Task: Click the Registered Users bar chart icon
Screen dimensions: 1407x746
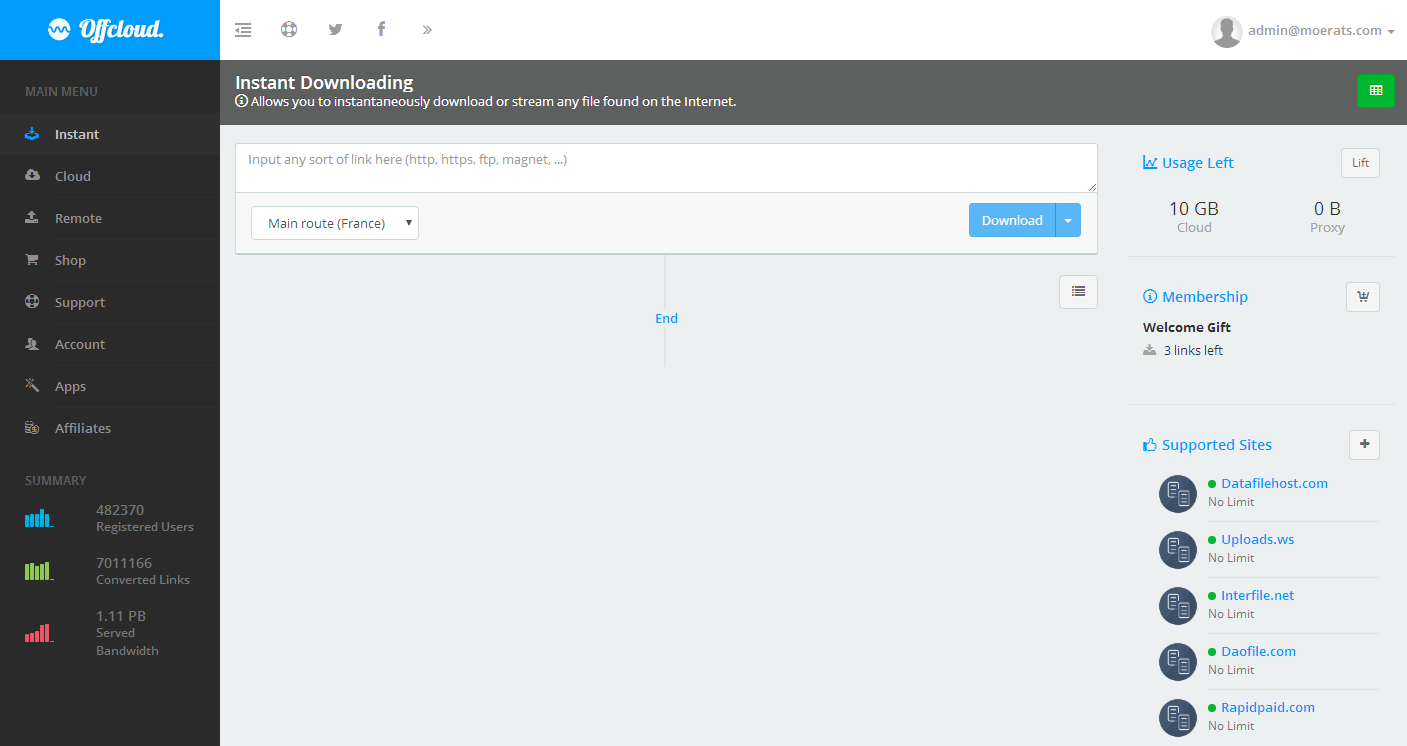Action: pyautogui.click(x=39, y=518)
